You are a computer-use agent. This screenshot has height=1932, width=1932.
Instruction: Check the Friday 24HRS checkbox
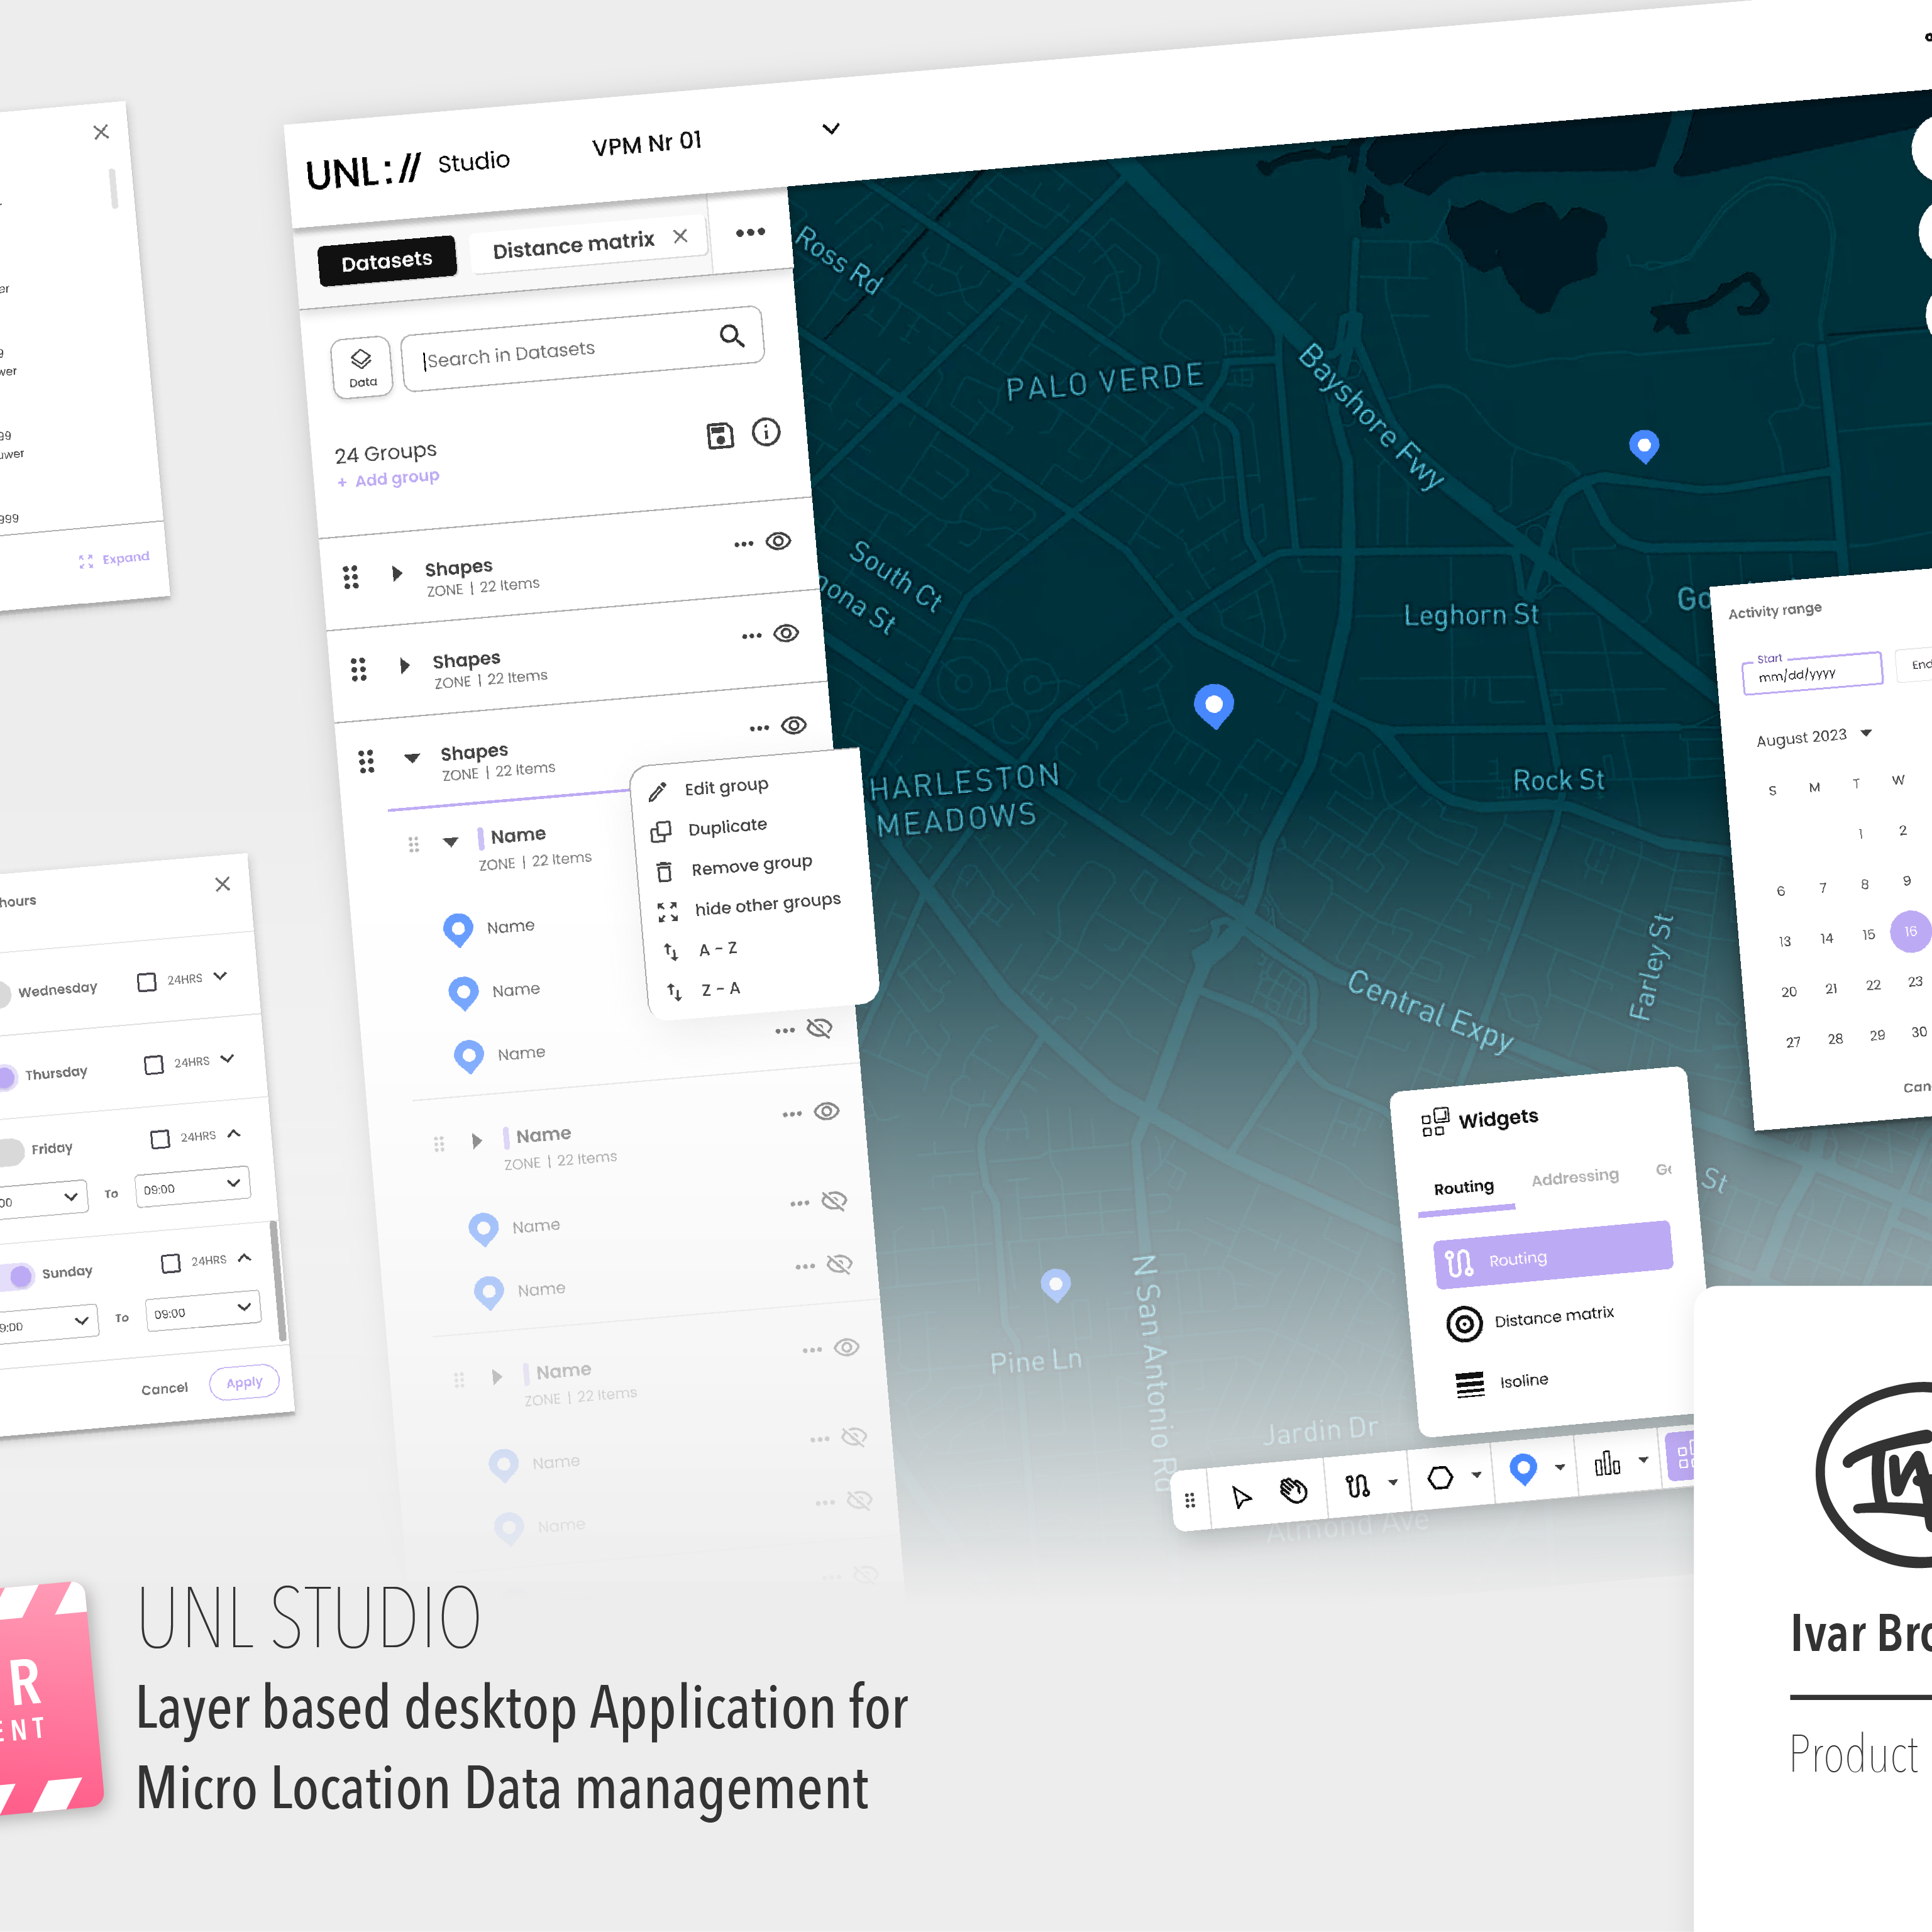tap(160, 1139)
